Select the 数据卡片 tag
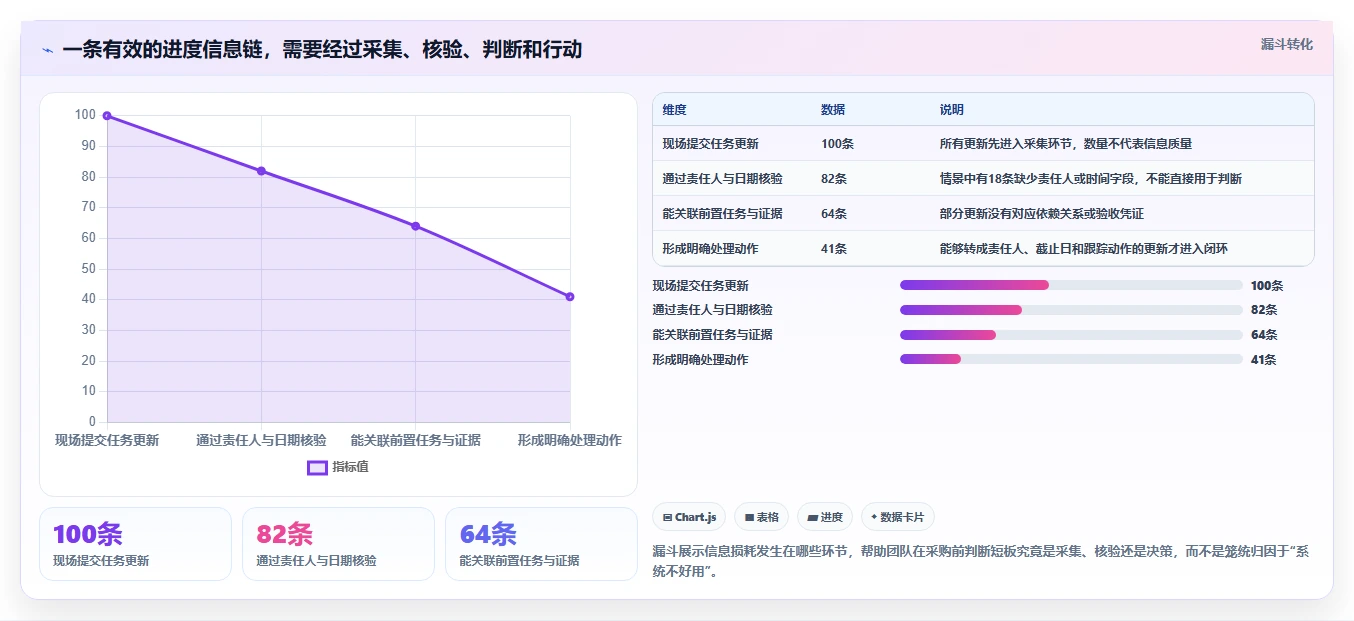 coord(898,517)
